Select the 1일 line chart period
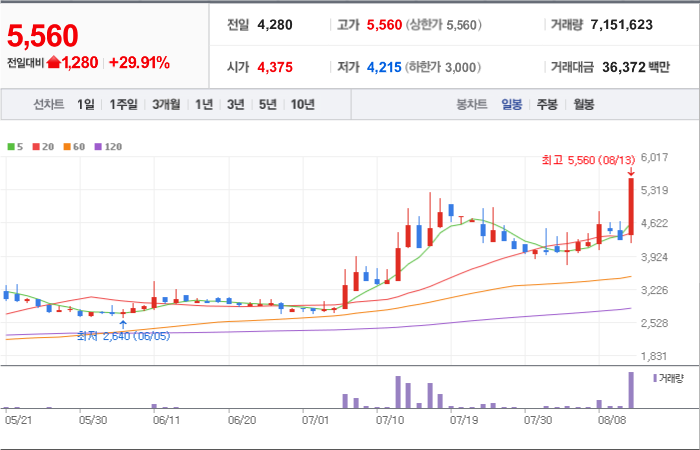This screenshot has width=700, height=450. (86, 104)
